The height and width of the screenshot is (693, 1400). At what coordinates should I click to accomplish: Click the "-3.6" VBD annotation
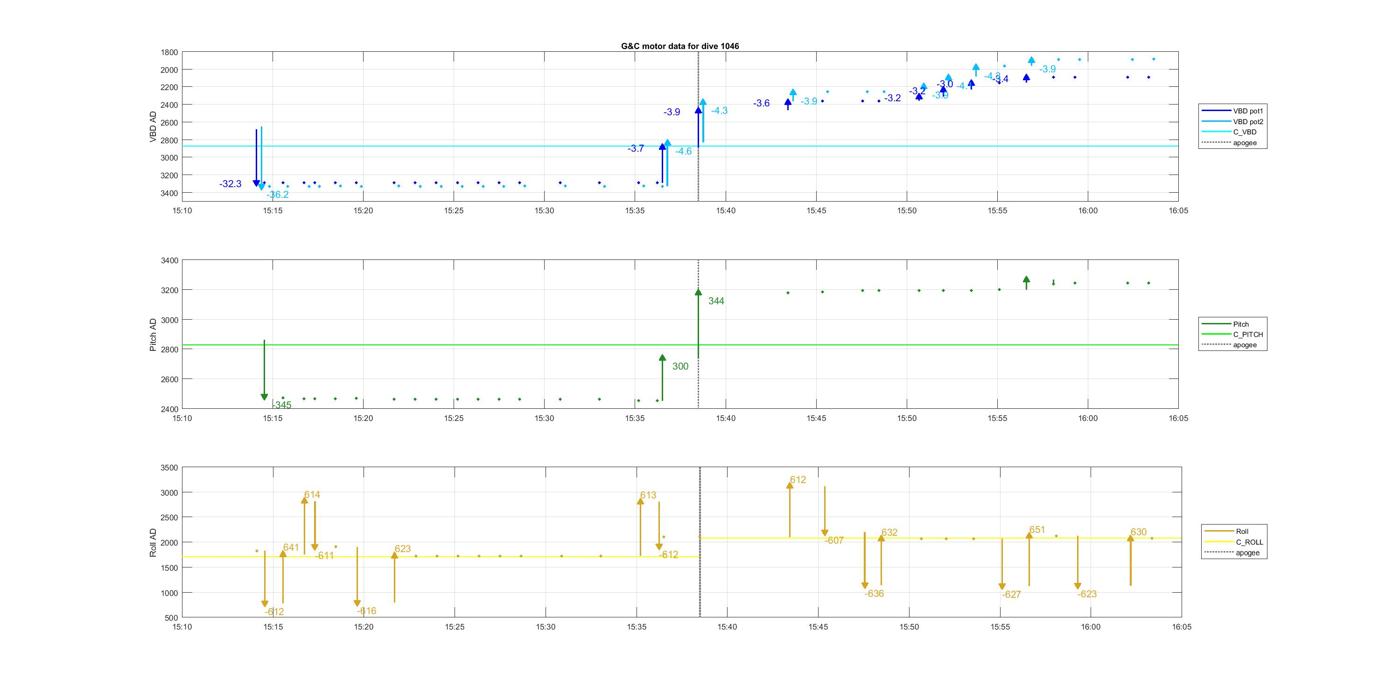tap(762, 103)
